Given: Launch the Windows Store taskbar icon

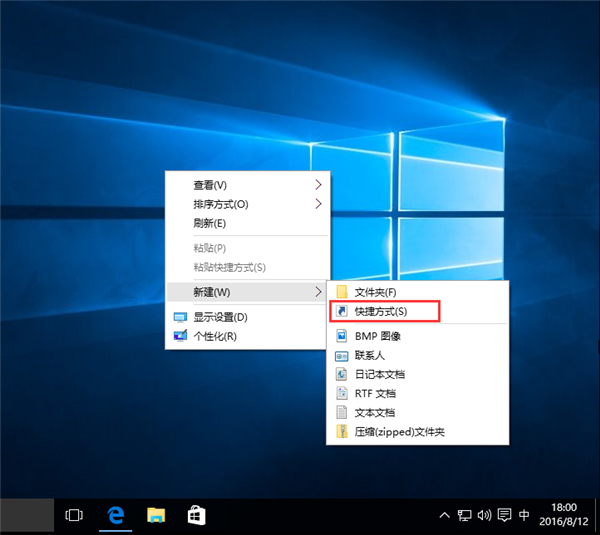Looking at the screenshot, I should tap(197, 515).
